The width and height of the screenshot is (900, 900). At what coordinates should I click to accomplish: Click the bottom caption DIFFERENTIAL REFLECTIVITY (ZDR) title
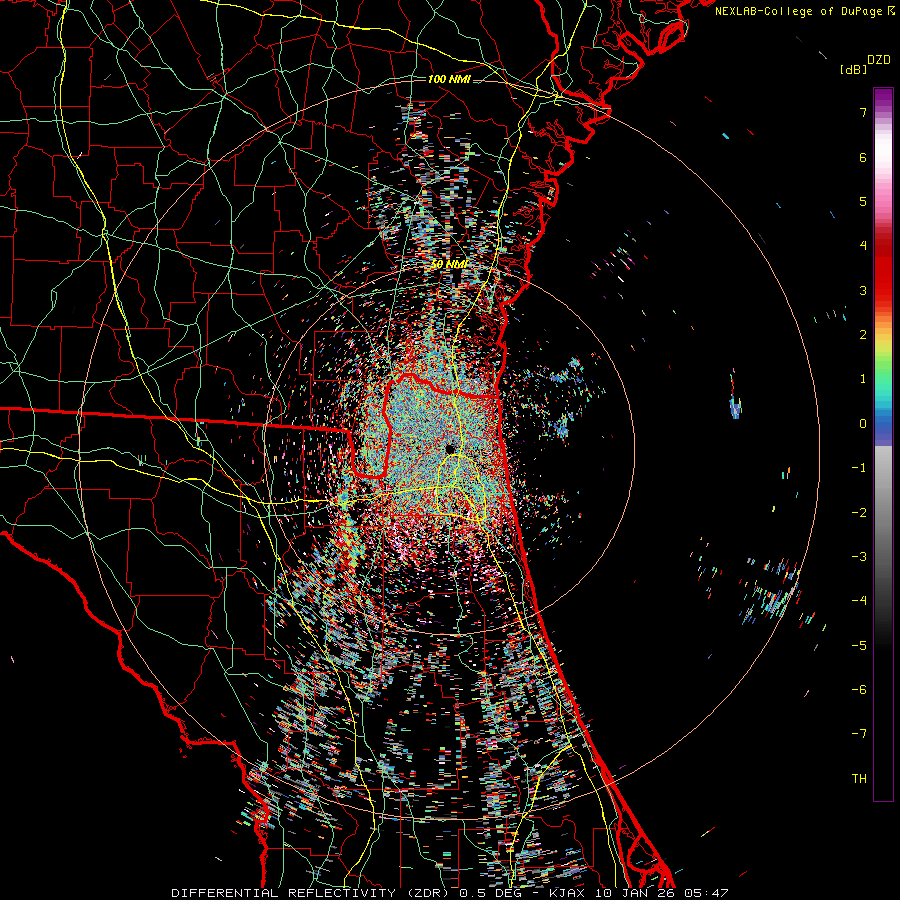(x=312, y=893)
